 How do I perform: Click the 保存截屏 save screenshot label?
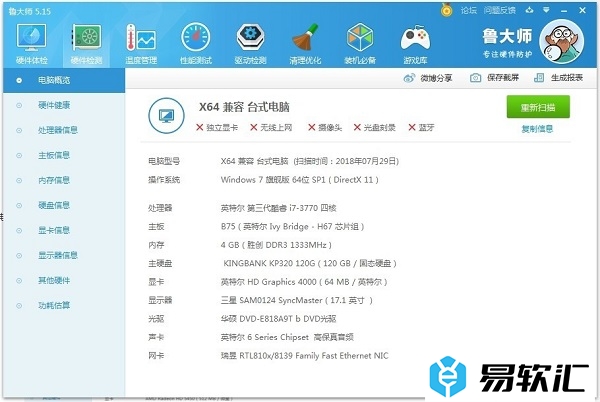coord(503,78)
